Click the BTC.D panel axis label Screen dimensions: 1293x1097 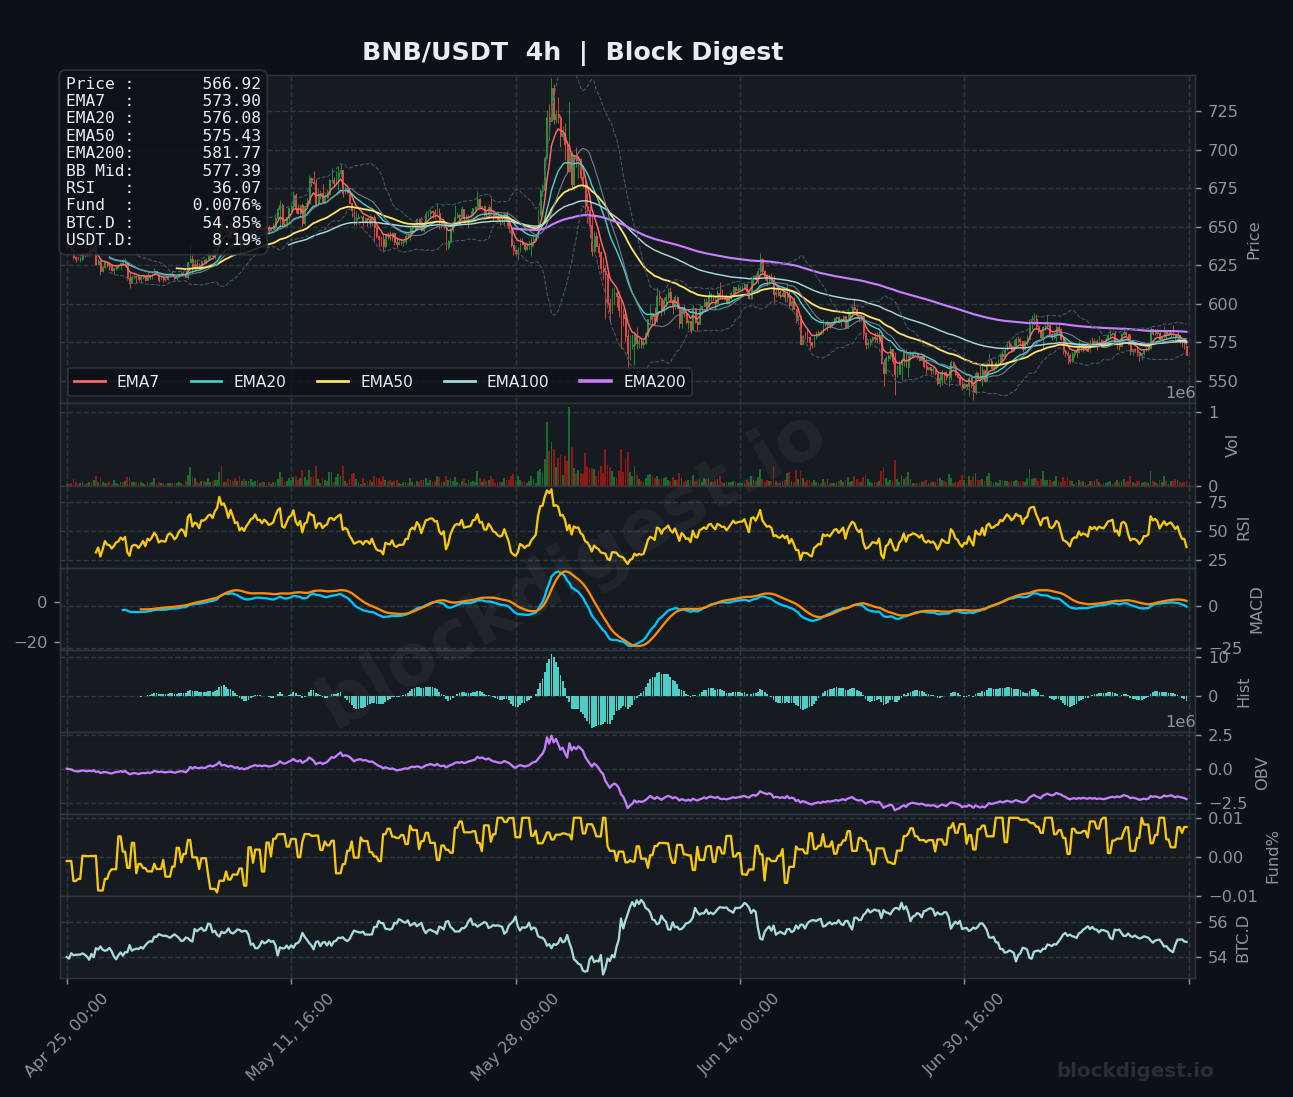[1244, 939]
